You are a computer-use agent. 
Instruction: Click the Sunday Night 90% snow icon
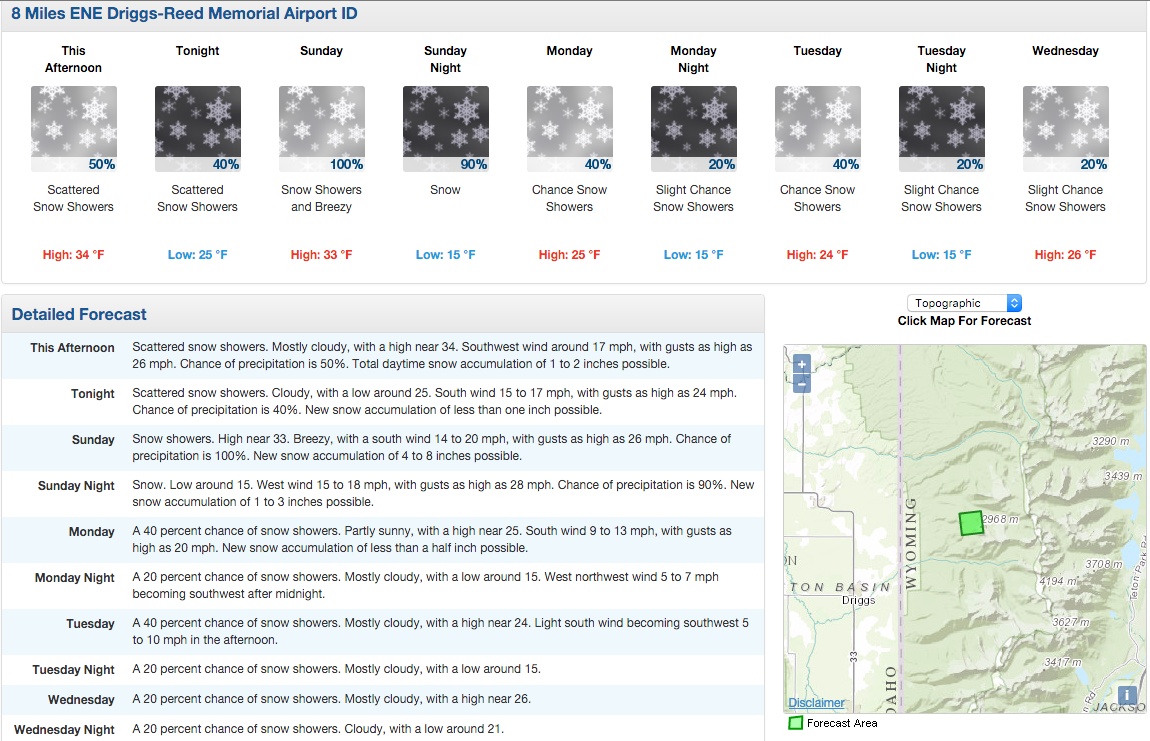(x=445, y=129)
